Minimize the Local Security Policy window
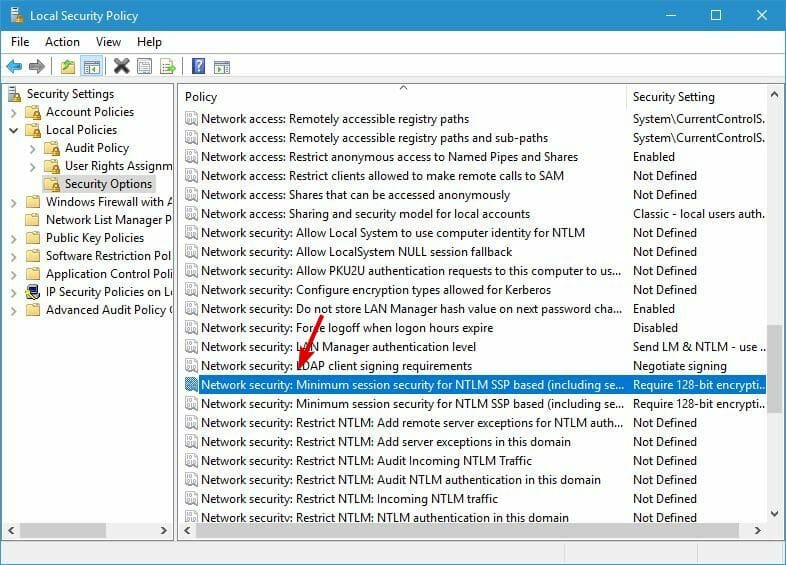Image resolution: width=786 pixels, height=565 pixels. tap(671, 15)
